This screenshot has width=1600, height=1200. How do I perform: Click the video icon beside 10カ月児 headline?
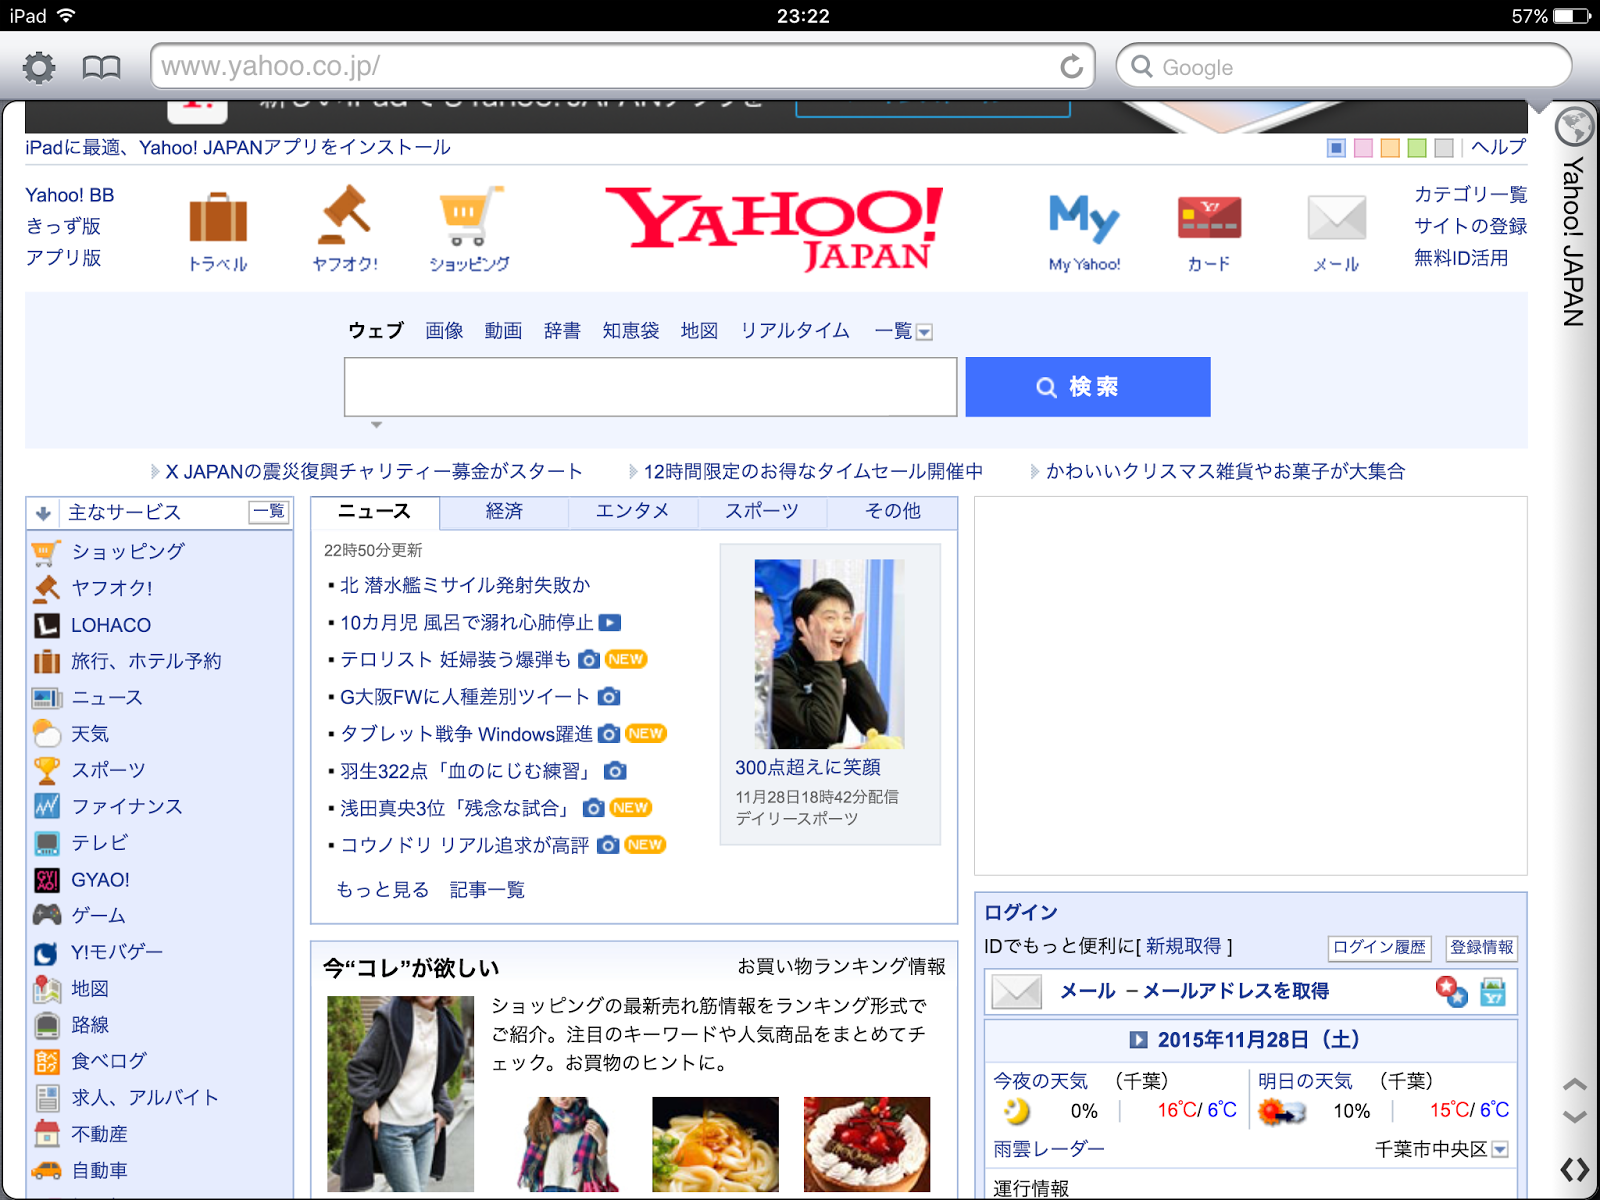click(610, 623)
